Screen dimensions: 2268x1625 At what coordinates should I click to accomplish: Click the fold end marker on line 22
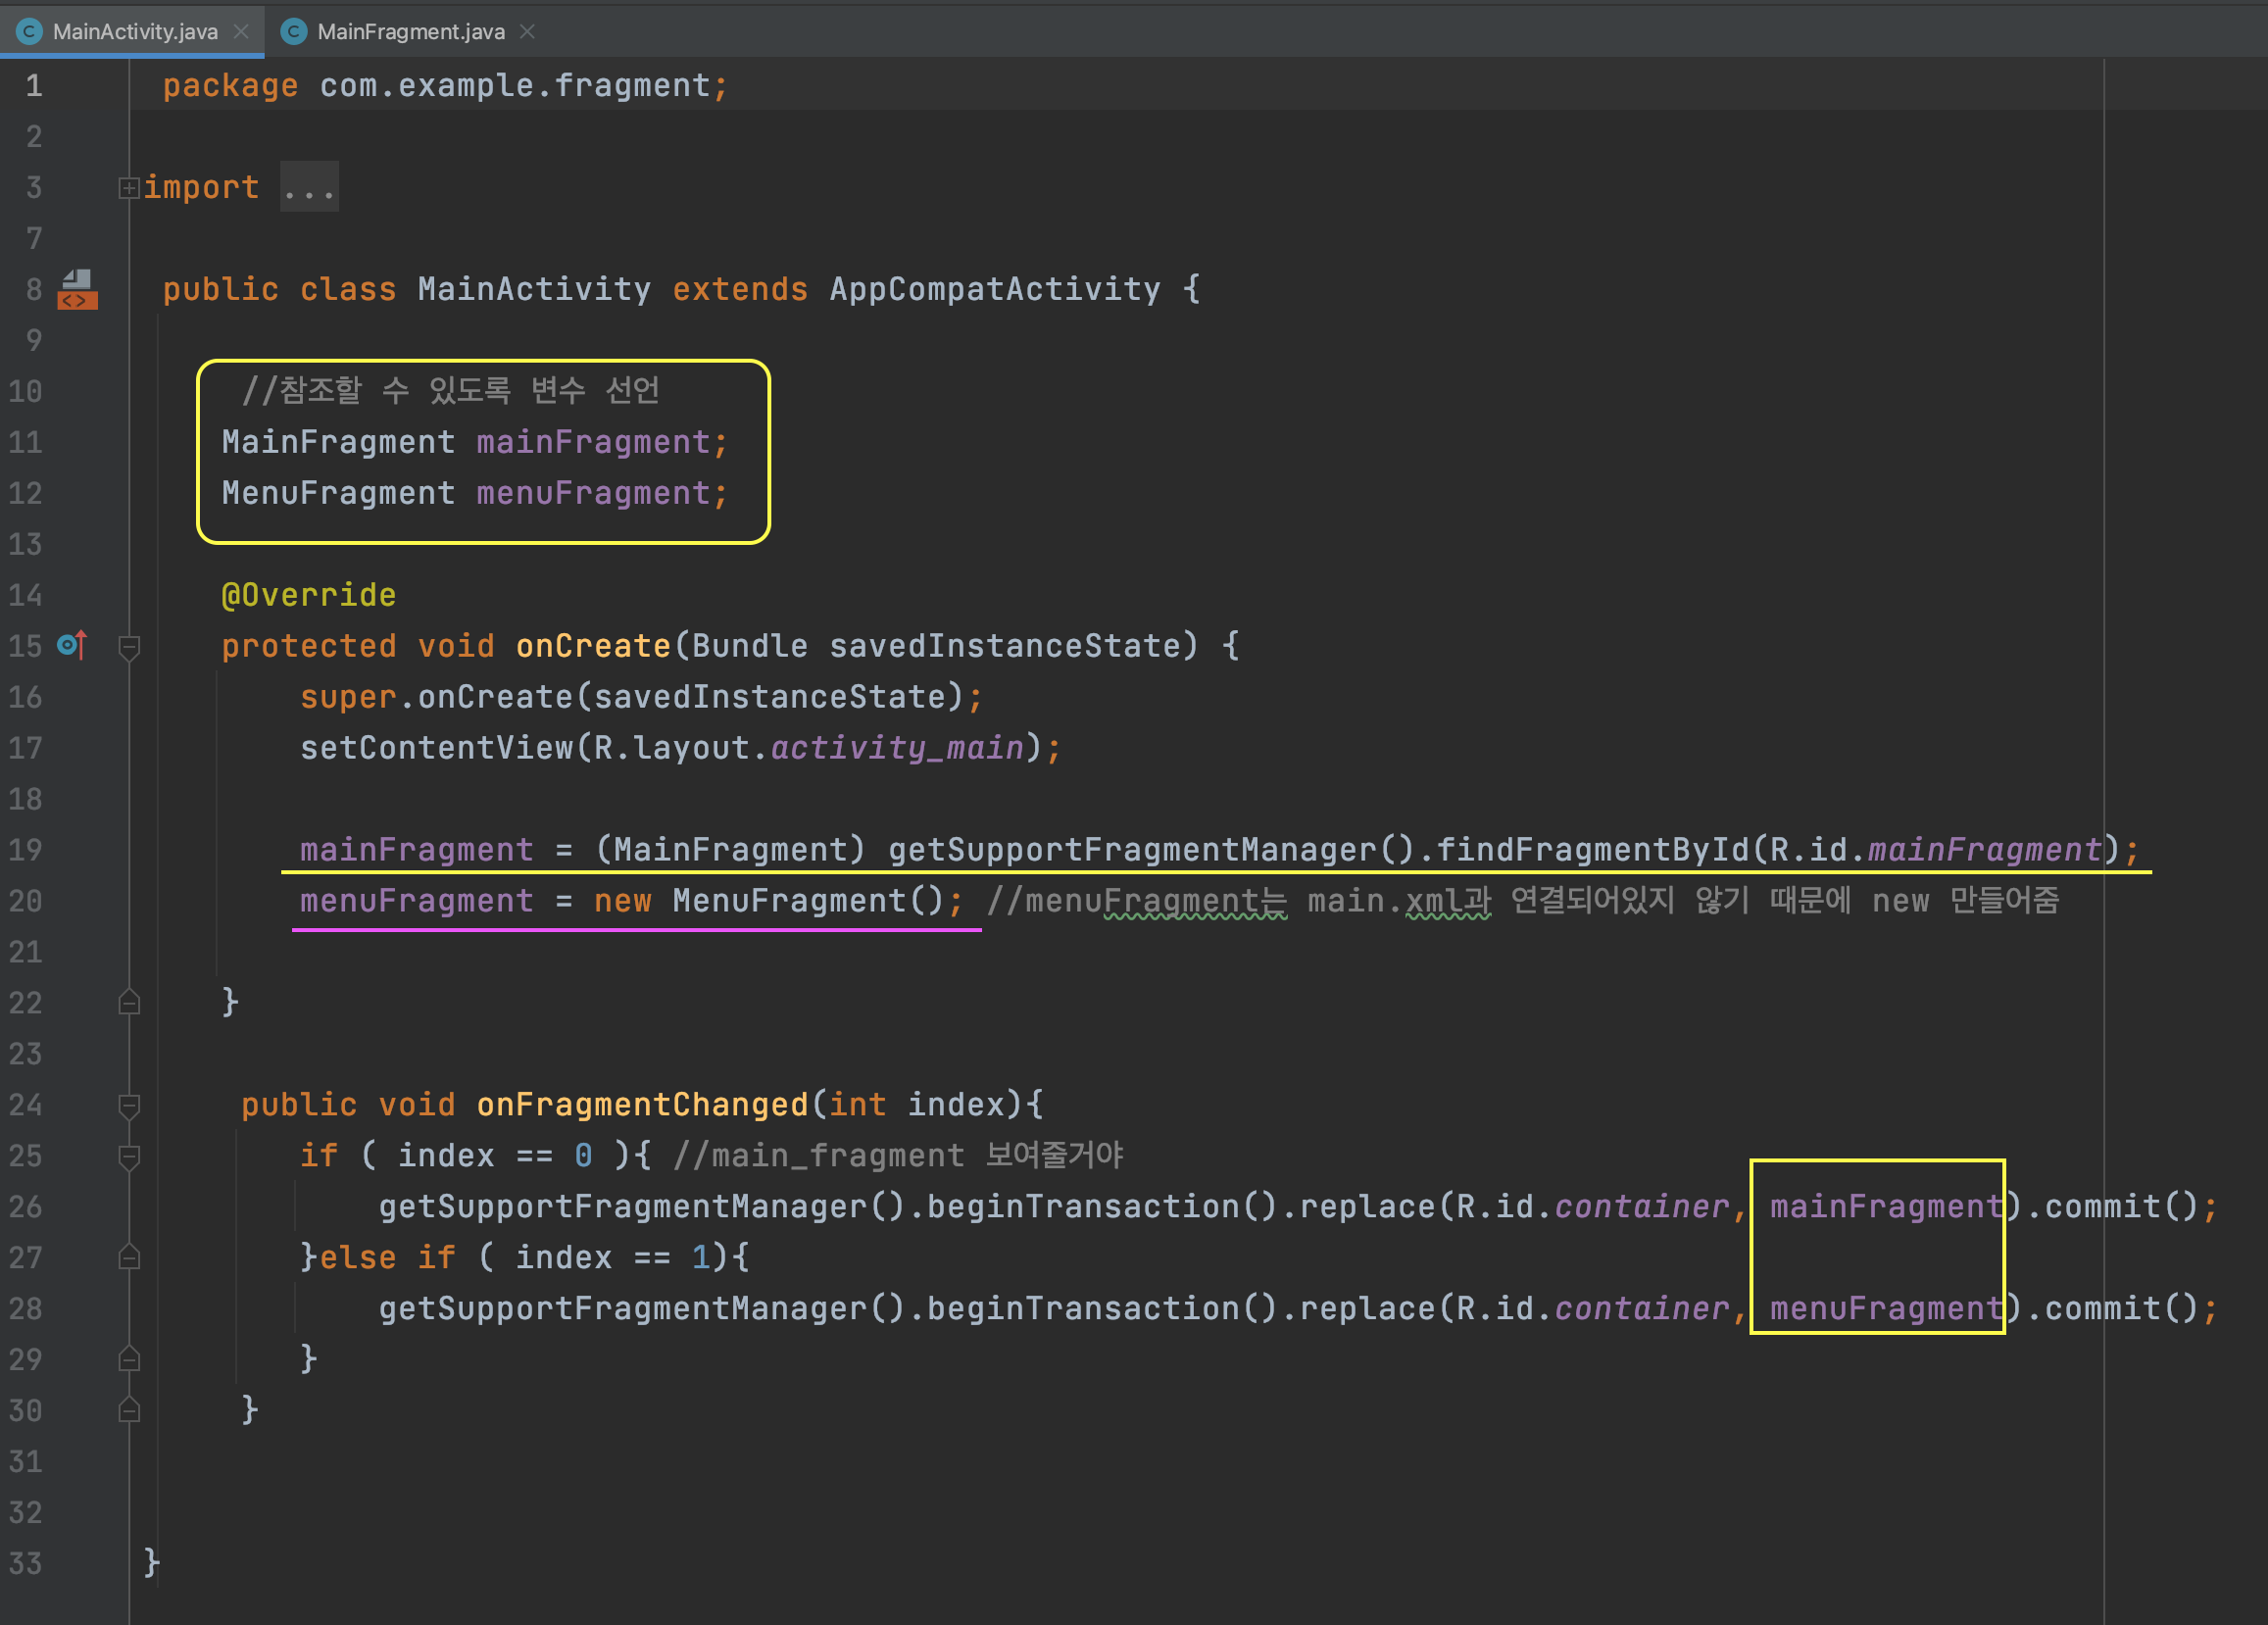[129, 1002]
